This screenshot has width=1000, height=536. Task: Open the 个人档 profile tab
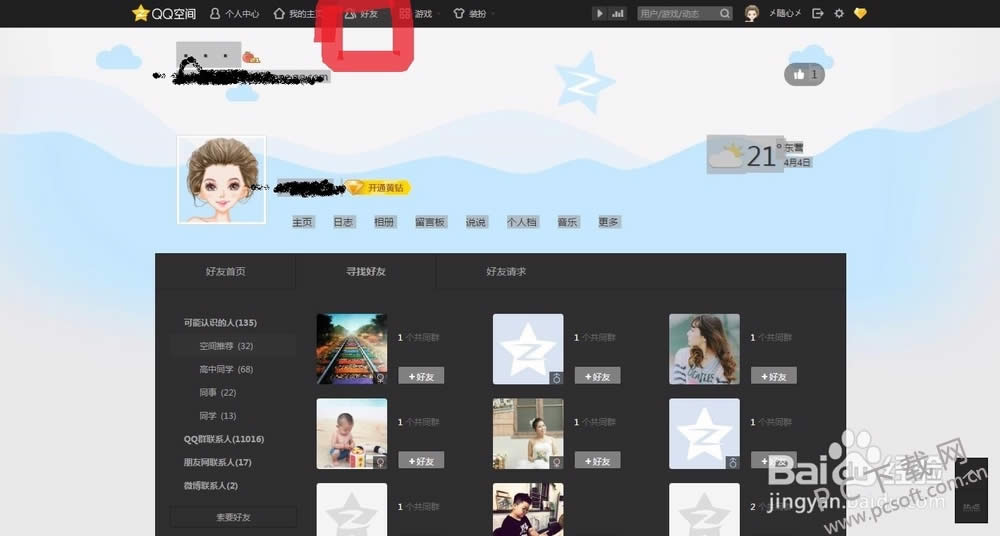click(522, 222)
